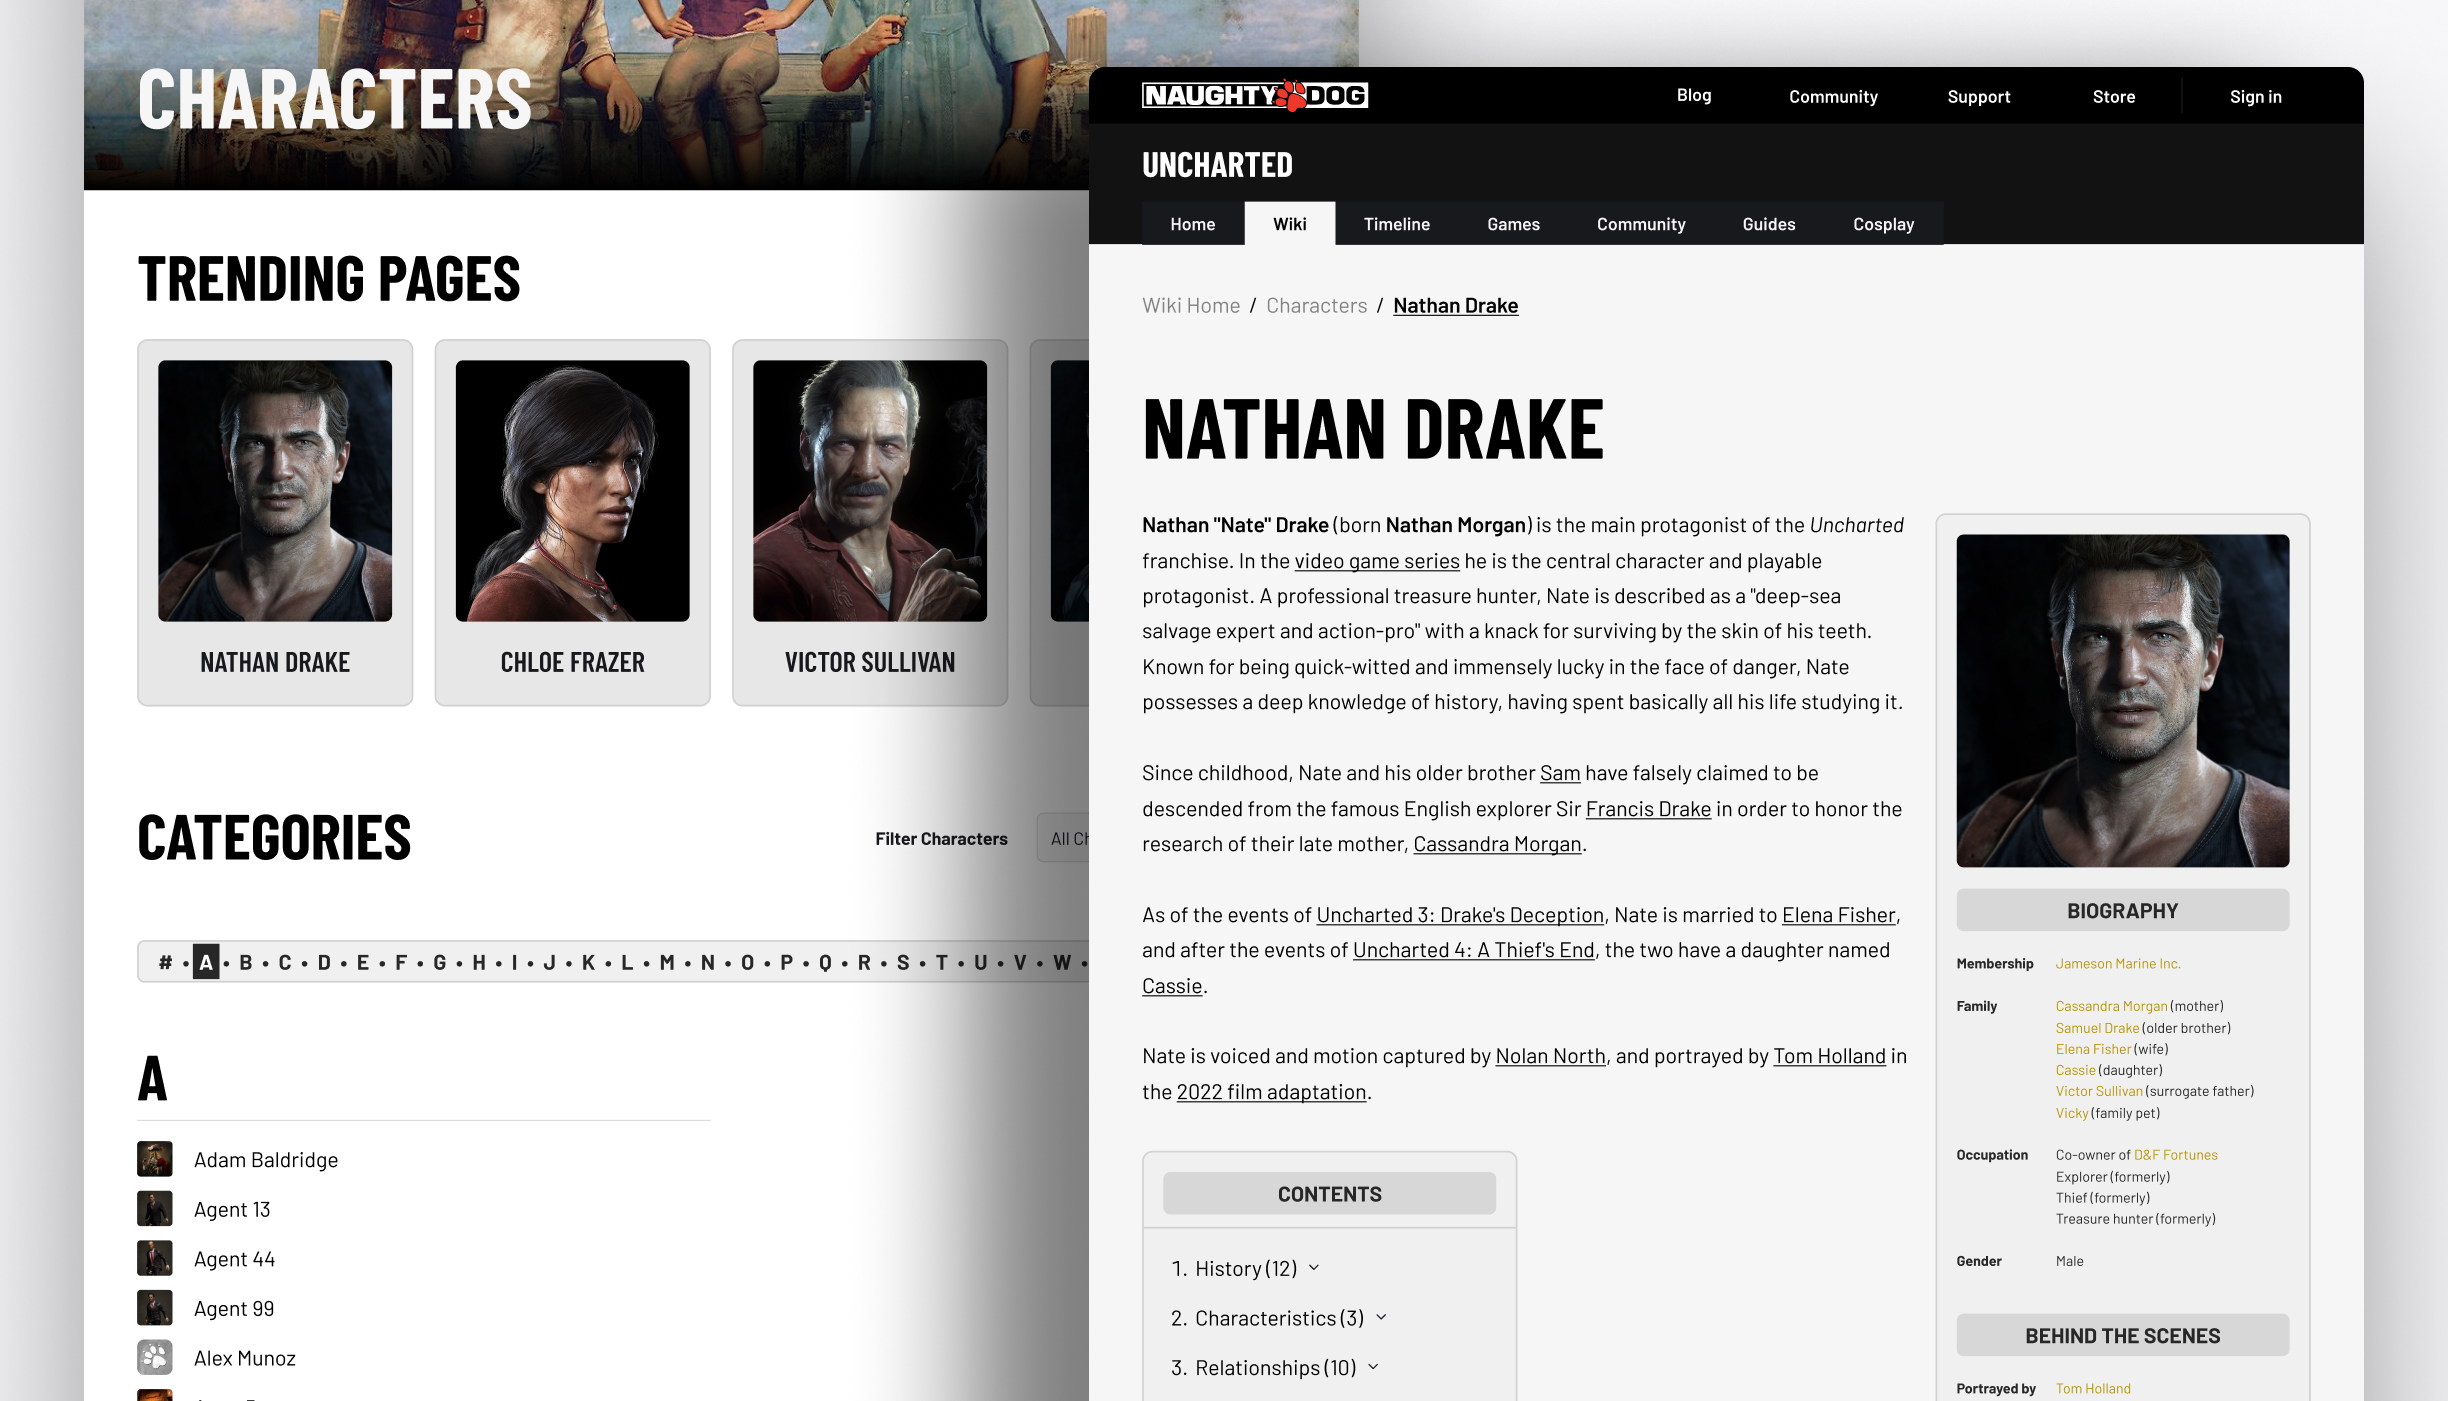This screenshot has width=2448, height=1401.
Task: Click the CONTENTS box header
Action: tap(1330, 1194)
